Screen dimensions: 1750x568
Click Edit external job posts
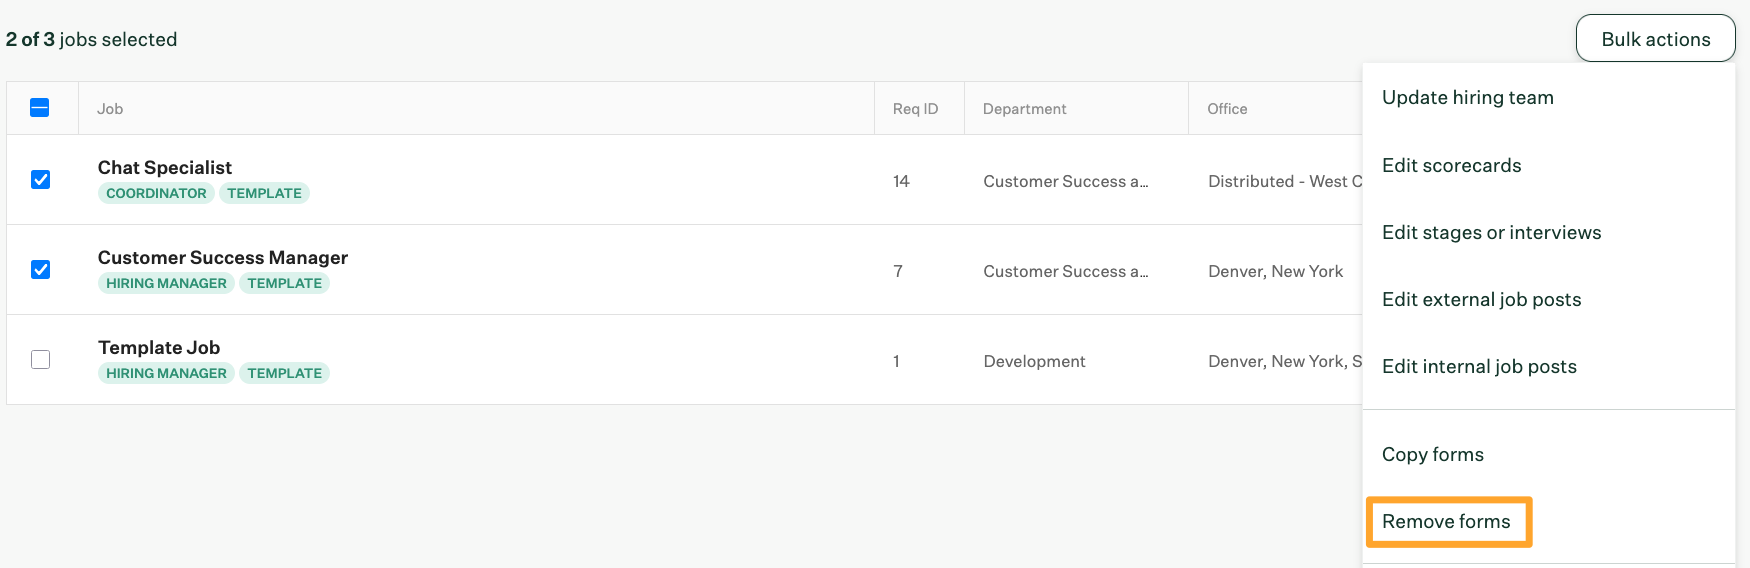(1481, 300)
